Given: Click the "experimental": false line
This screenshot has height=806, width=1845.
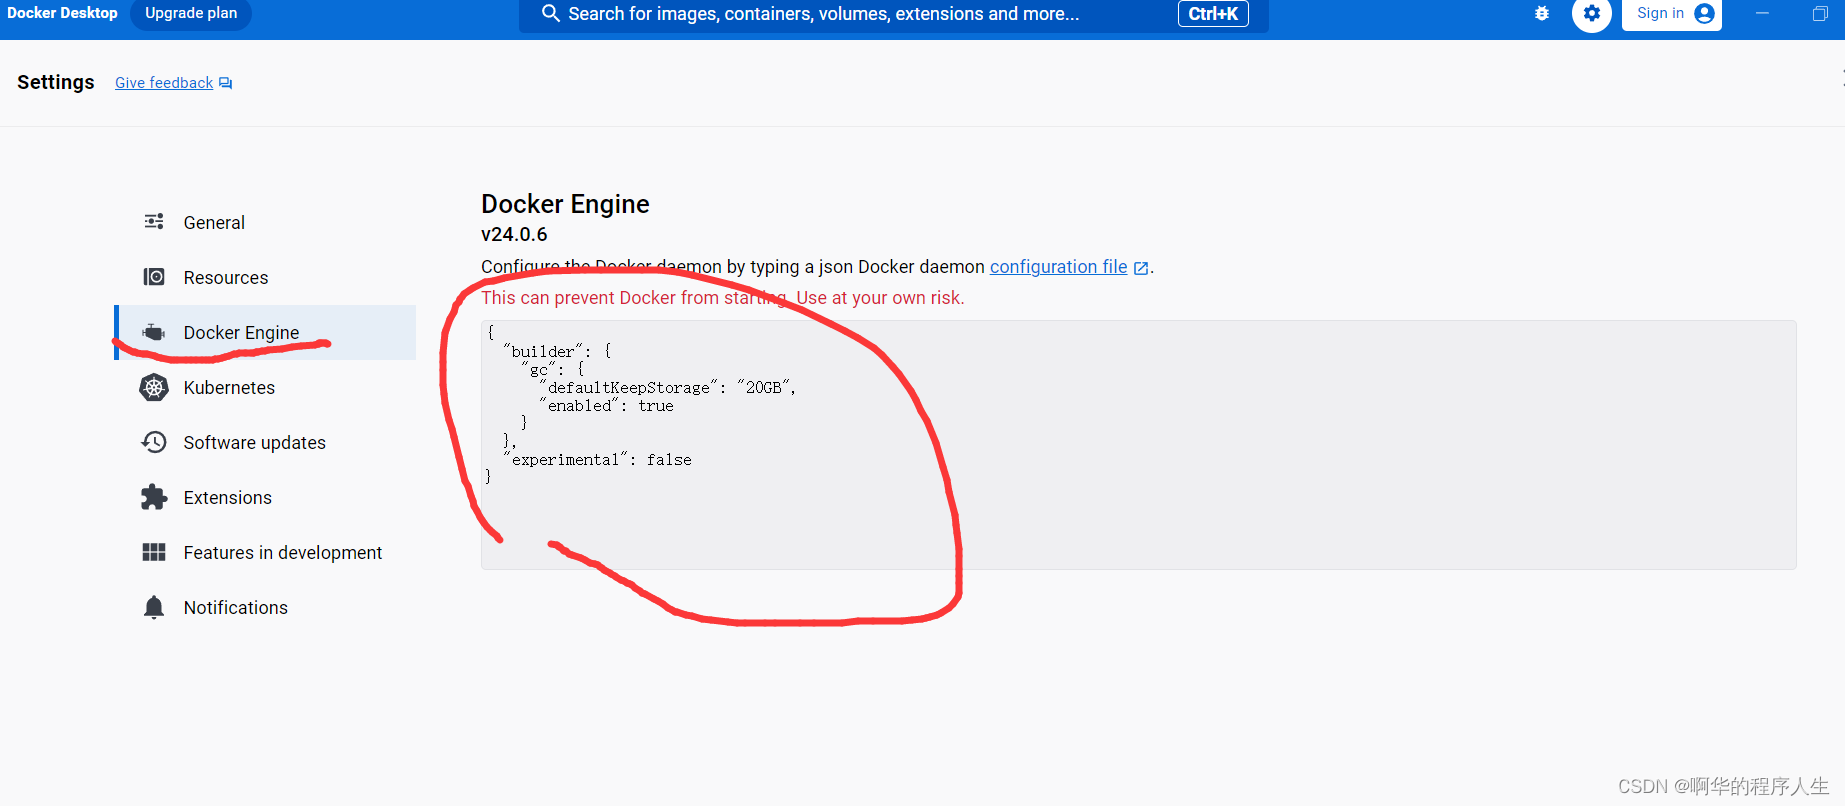Looking at the screenshot, I should [x=598, y=460].
